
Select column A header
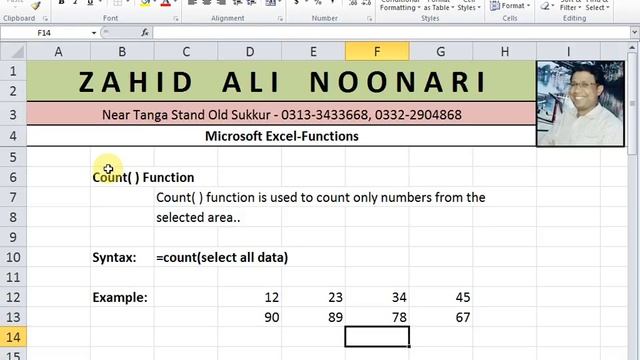58,51
